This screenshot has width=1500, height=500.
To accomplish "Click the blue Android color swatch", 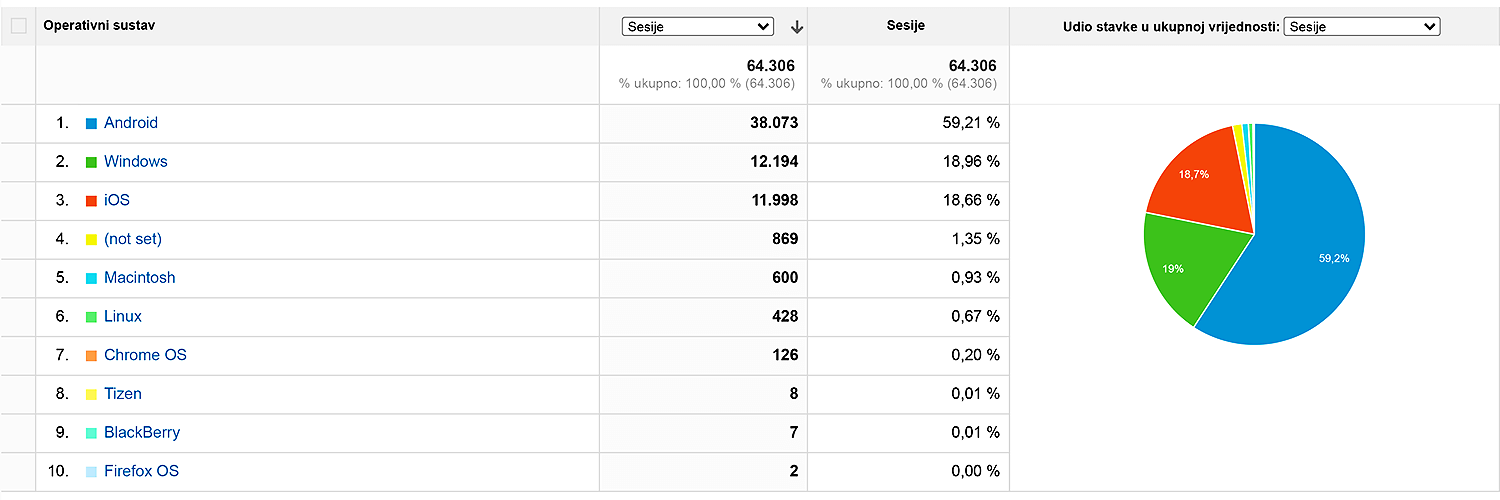I will pos(91,123).
